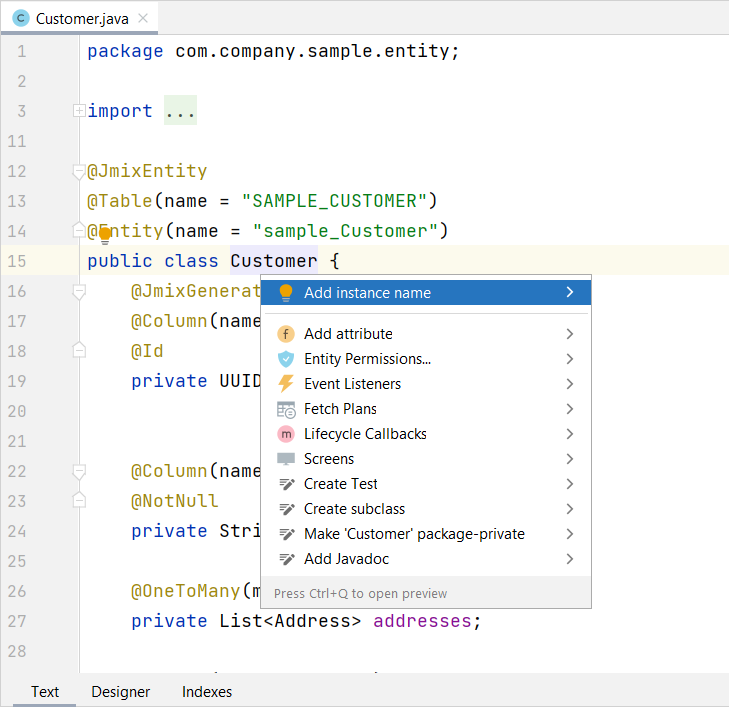Screen dimensions: 729x707
Task: Click lightbulb icon beside Add instance name
Action: tap(286, 293)
